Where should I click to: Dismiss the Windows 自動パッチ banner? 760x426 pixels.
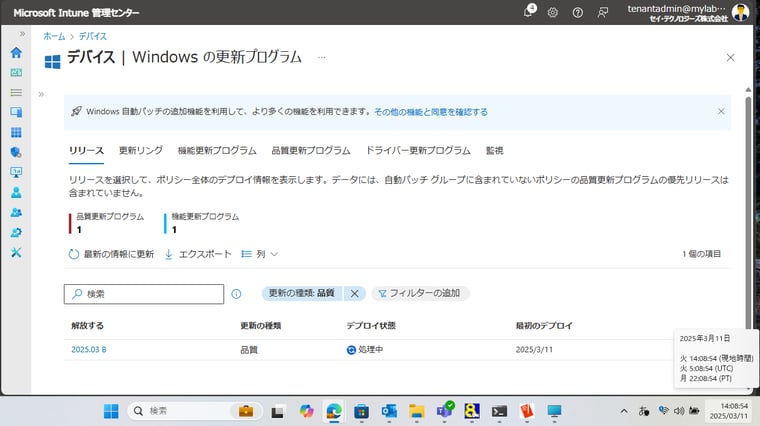721,111
